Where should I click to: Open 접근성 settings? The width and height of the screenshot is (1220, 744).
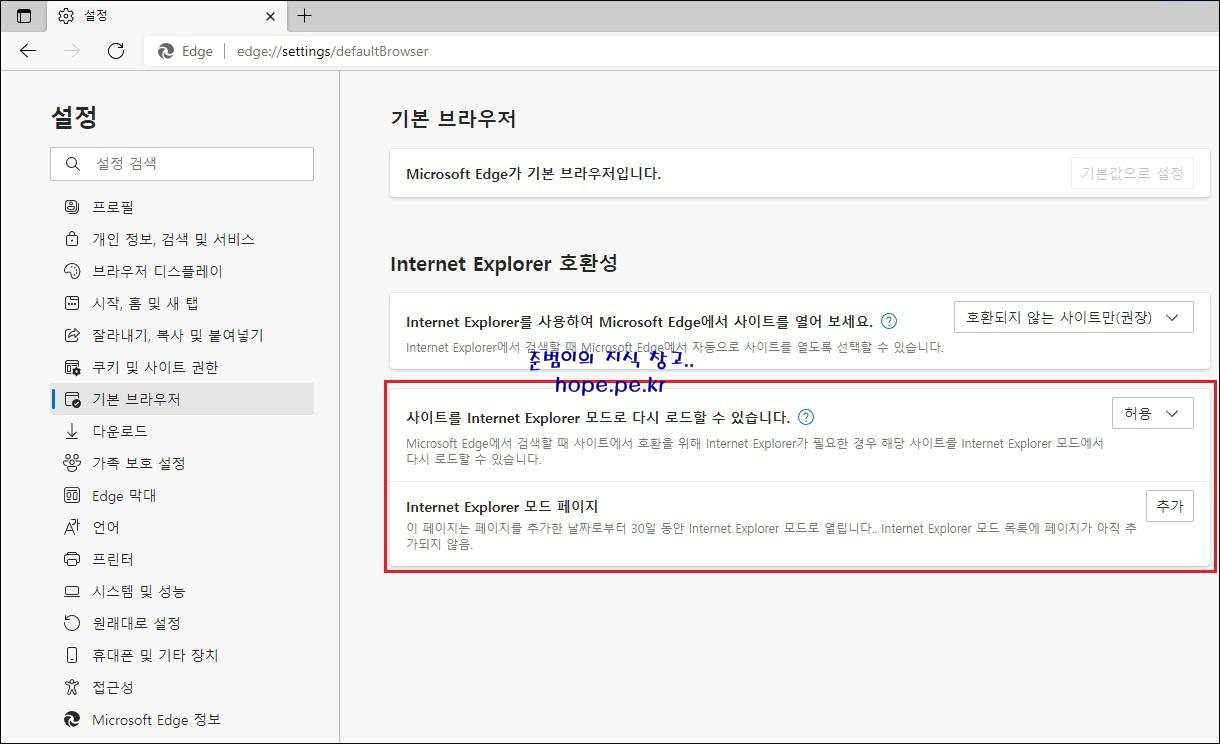coord(182,687)
